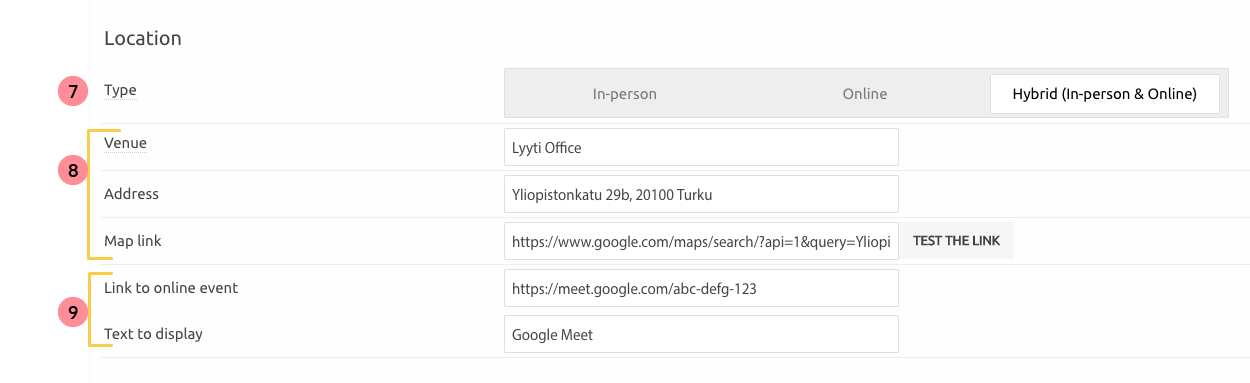This screenshot has width=1250, height=383.
Task: Click the Text to display label
Action: (153, 334)
